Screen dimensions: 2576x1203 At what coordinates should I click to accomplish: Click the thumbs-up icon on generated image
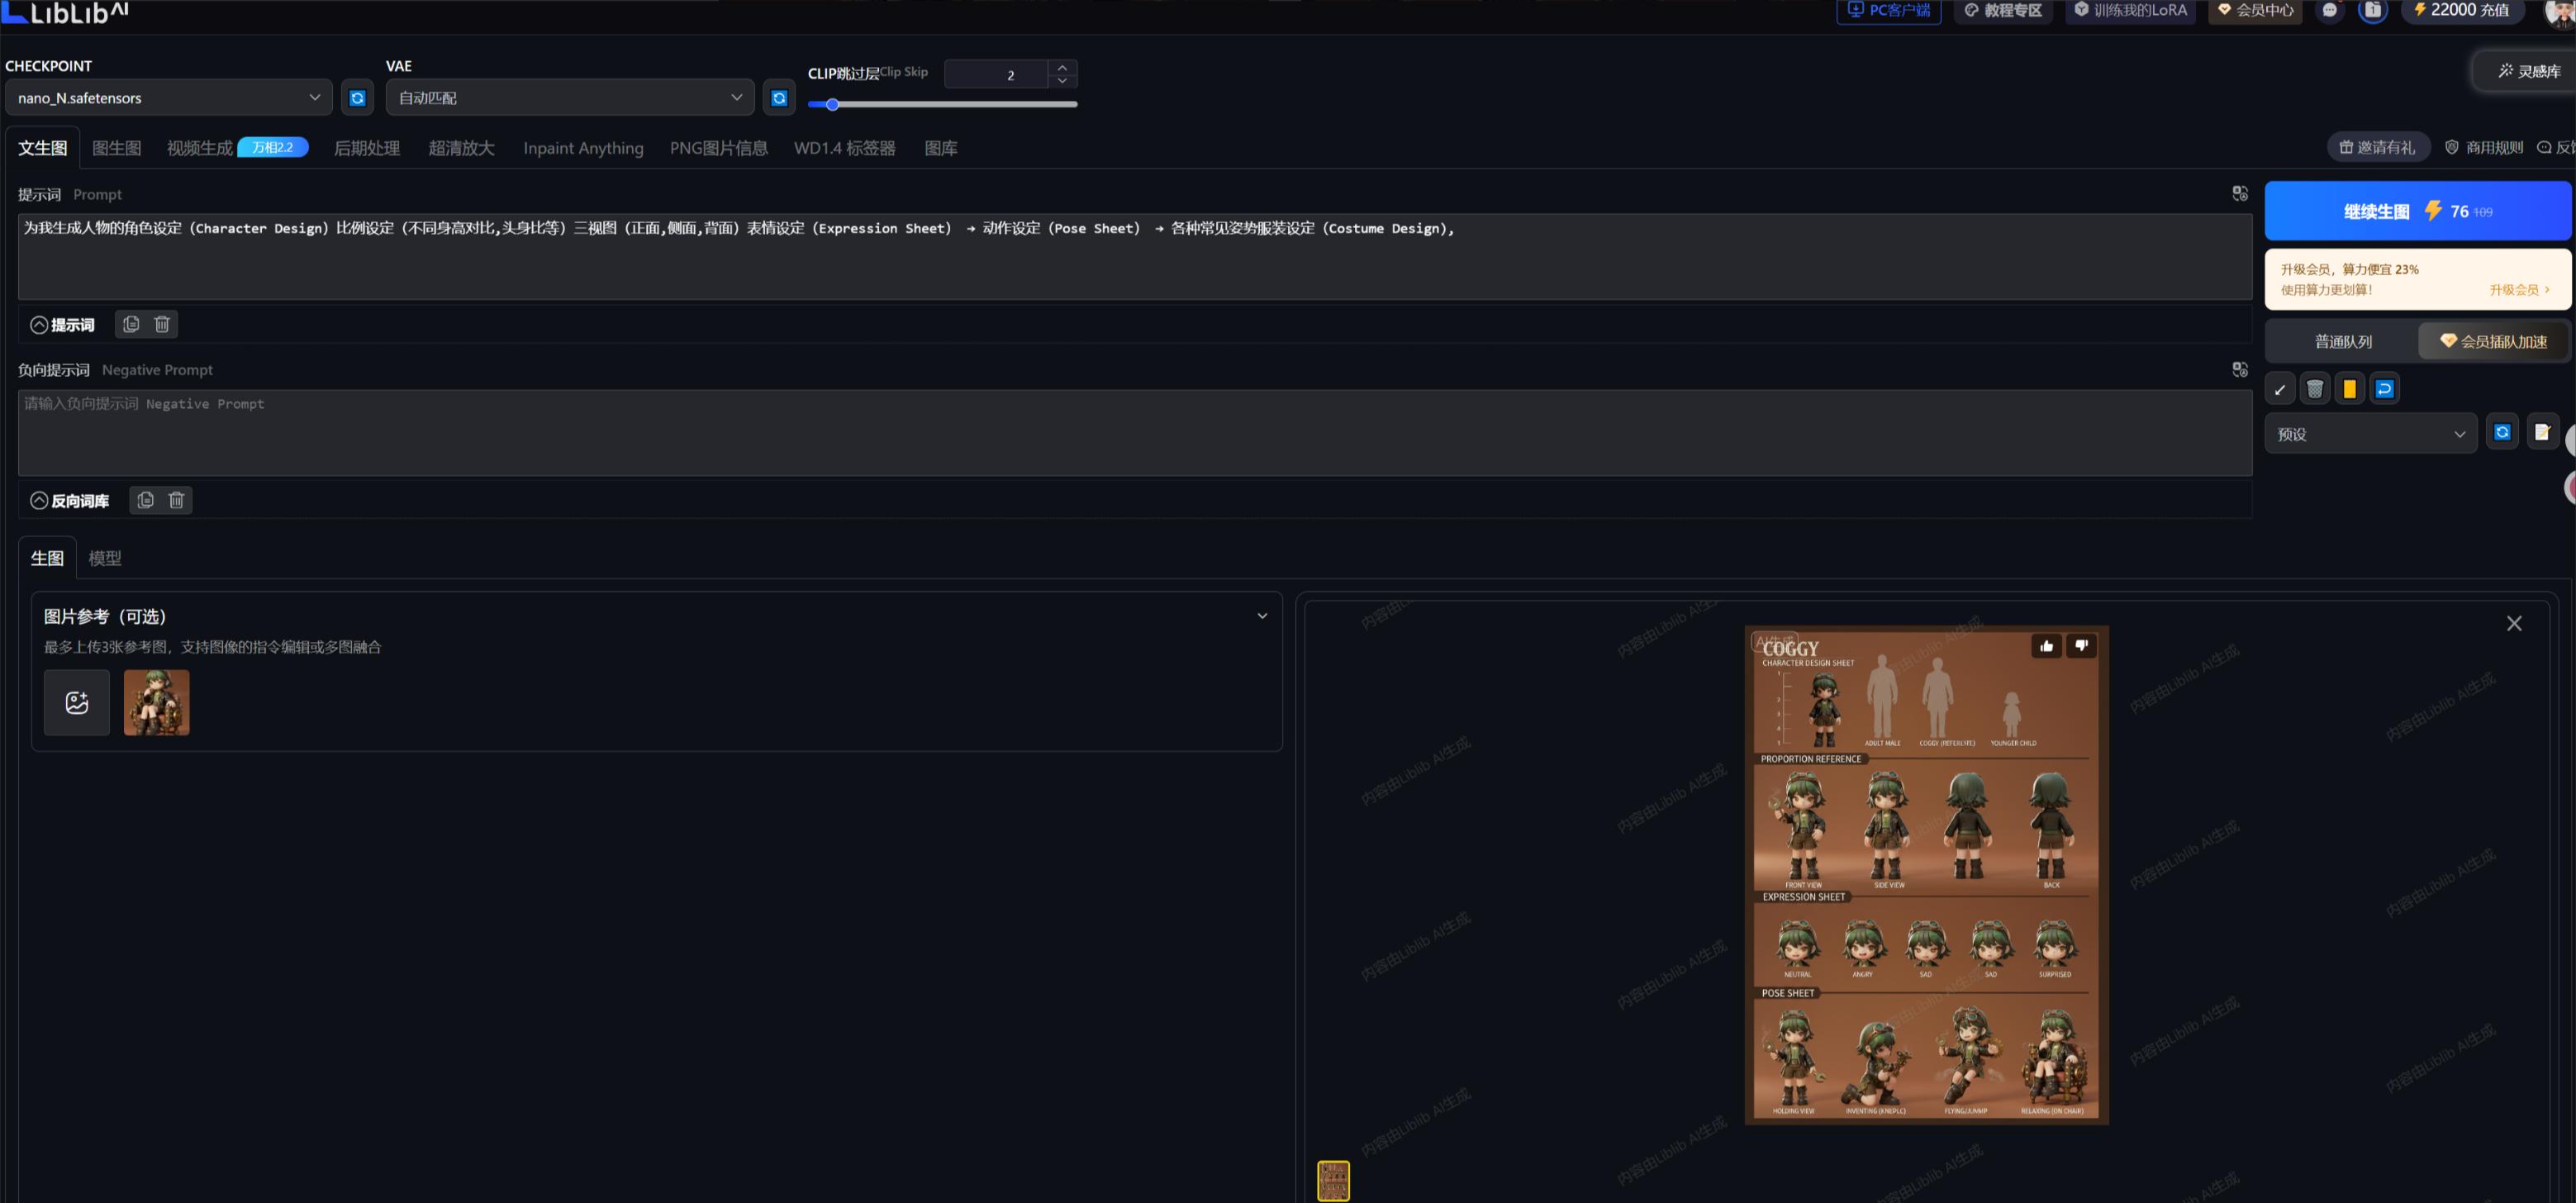click(x=2046, y=646)
